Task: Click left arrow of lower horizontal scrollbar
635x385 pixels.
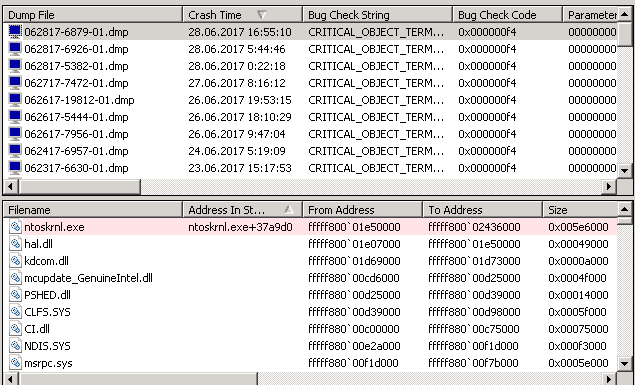Action: [x=11, y=380]
